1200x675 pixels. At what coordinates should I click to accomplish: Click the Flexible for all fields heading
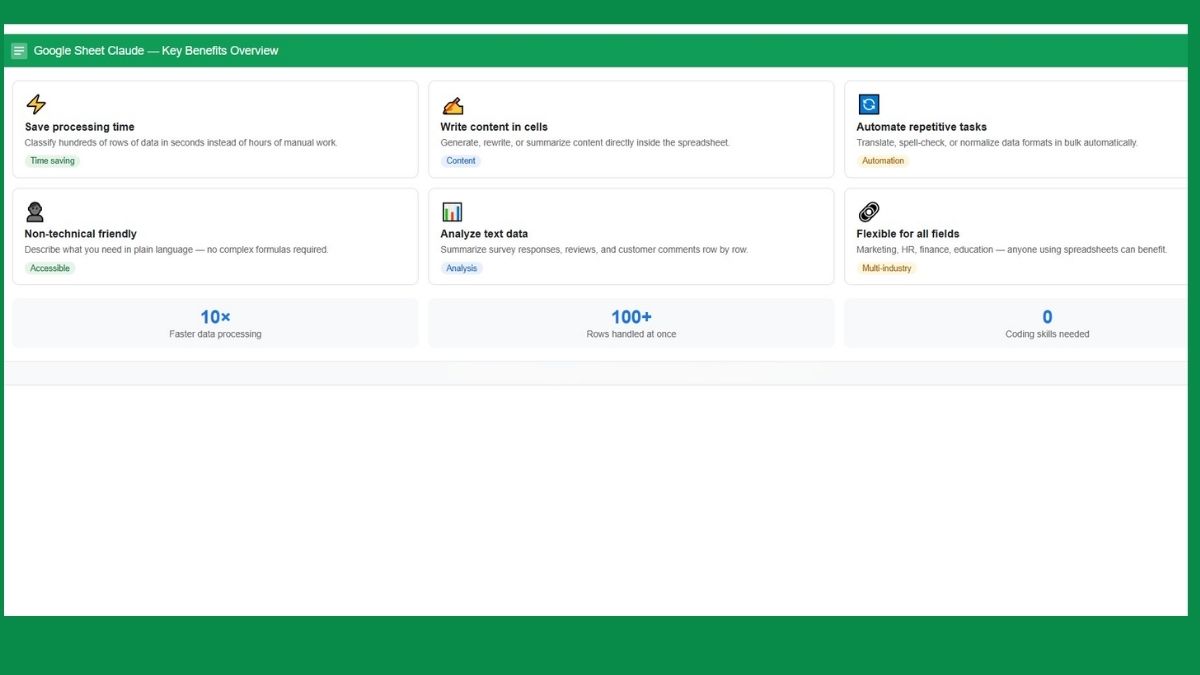(x=908, y=234)
